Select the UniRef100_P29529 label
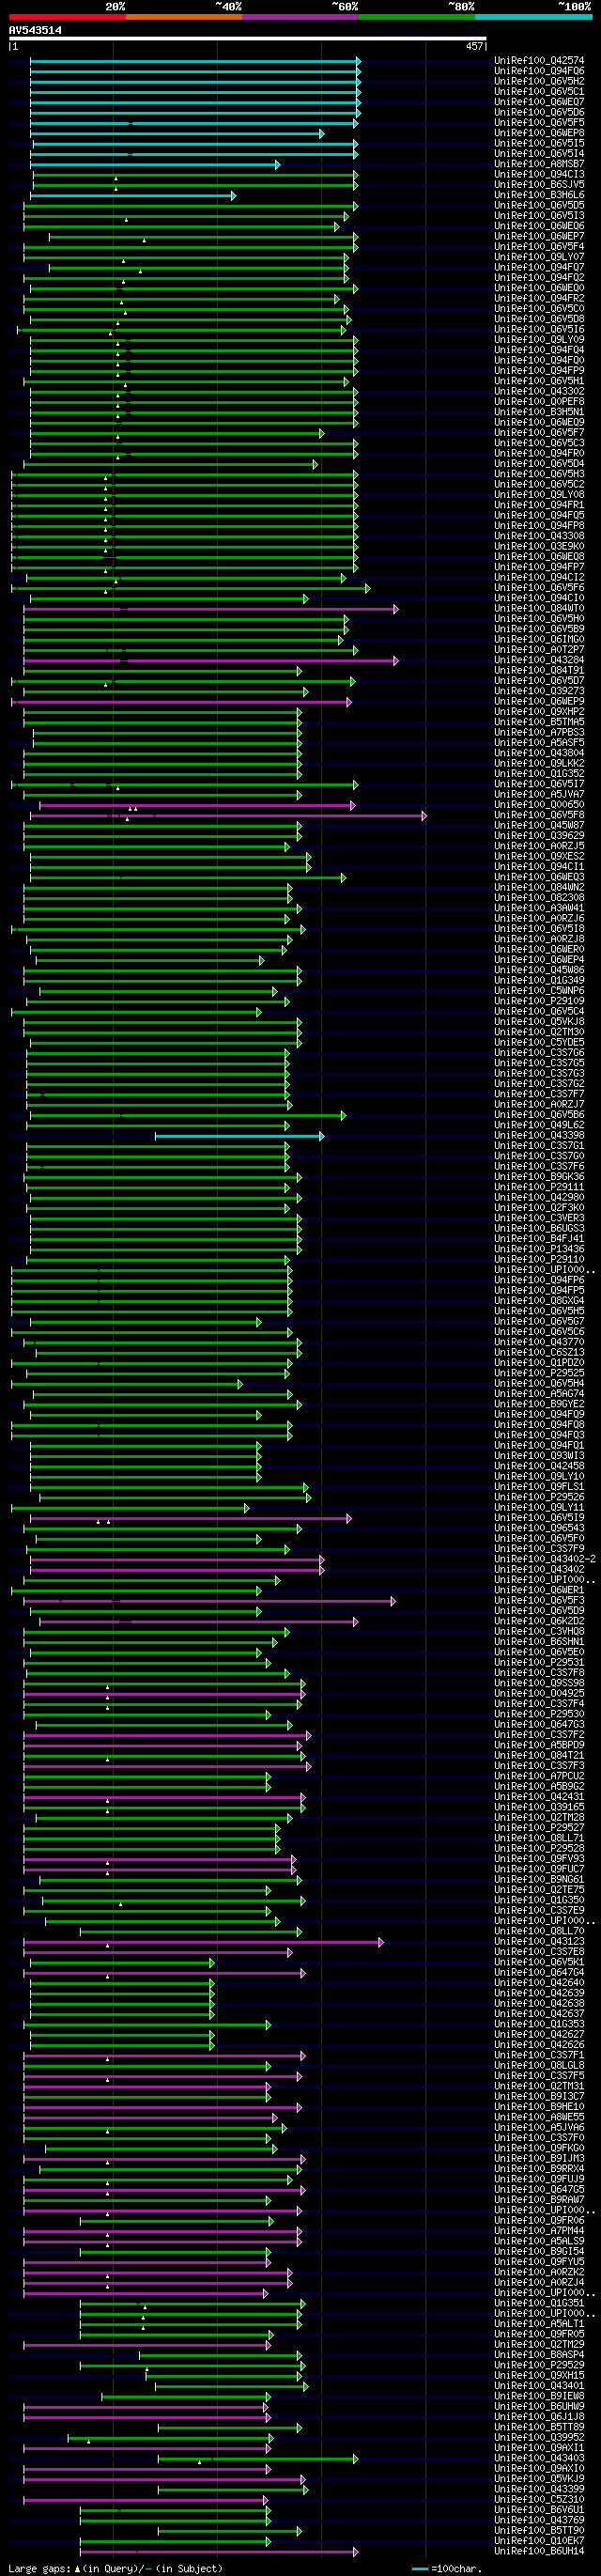The width and height of the screenshot is (601, 2576). point(539,2365)
